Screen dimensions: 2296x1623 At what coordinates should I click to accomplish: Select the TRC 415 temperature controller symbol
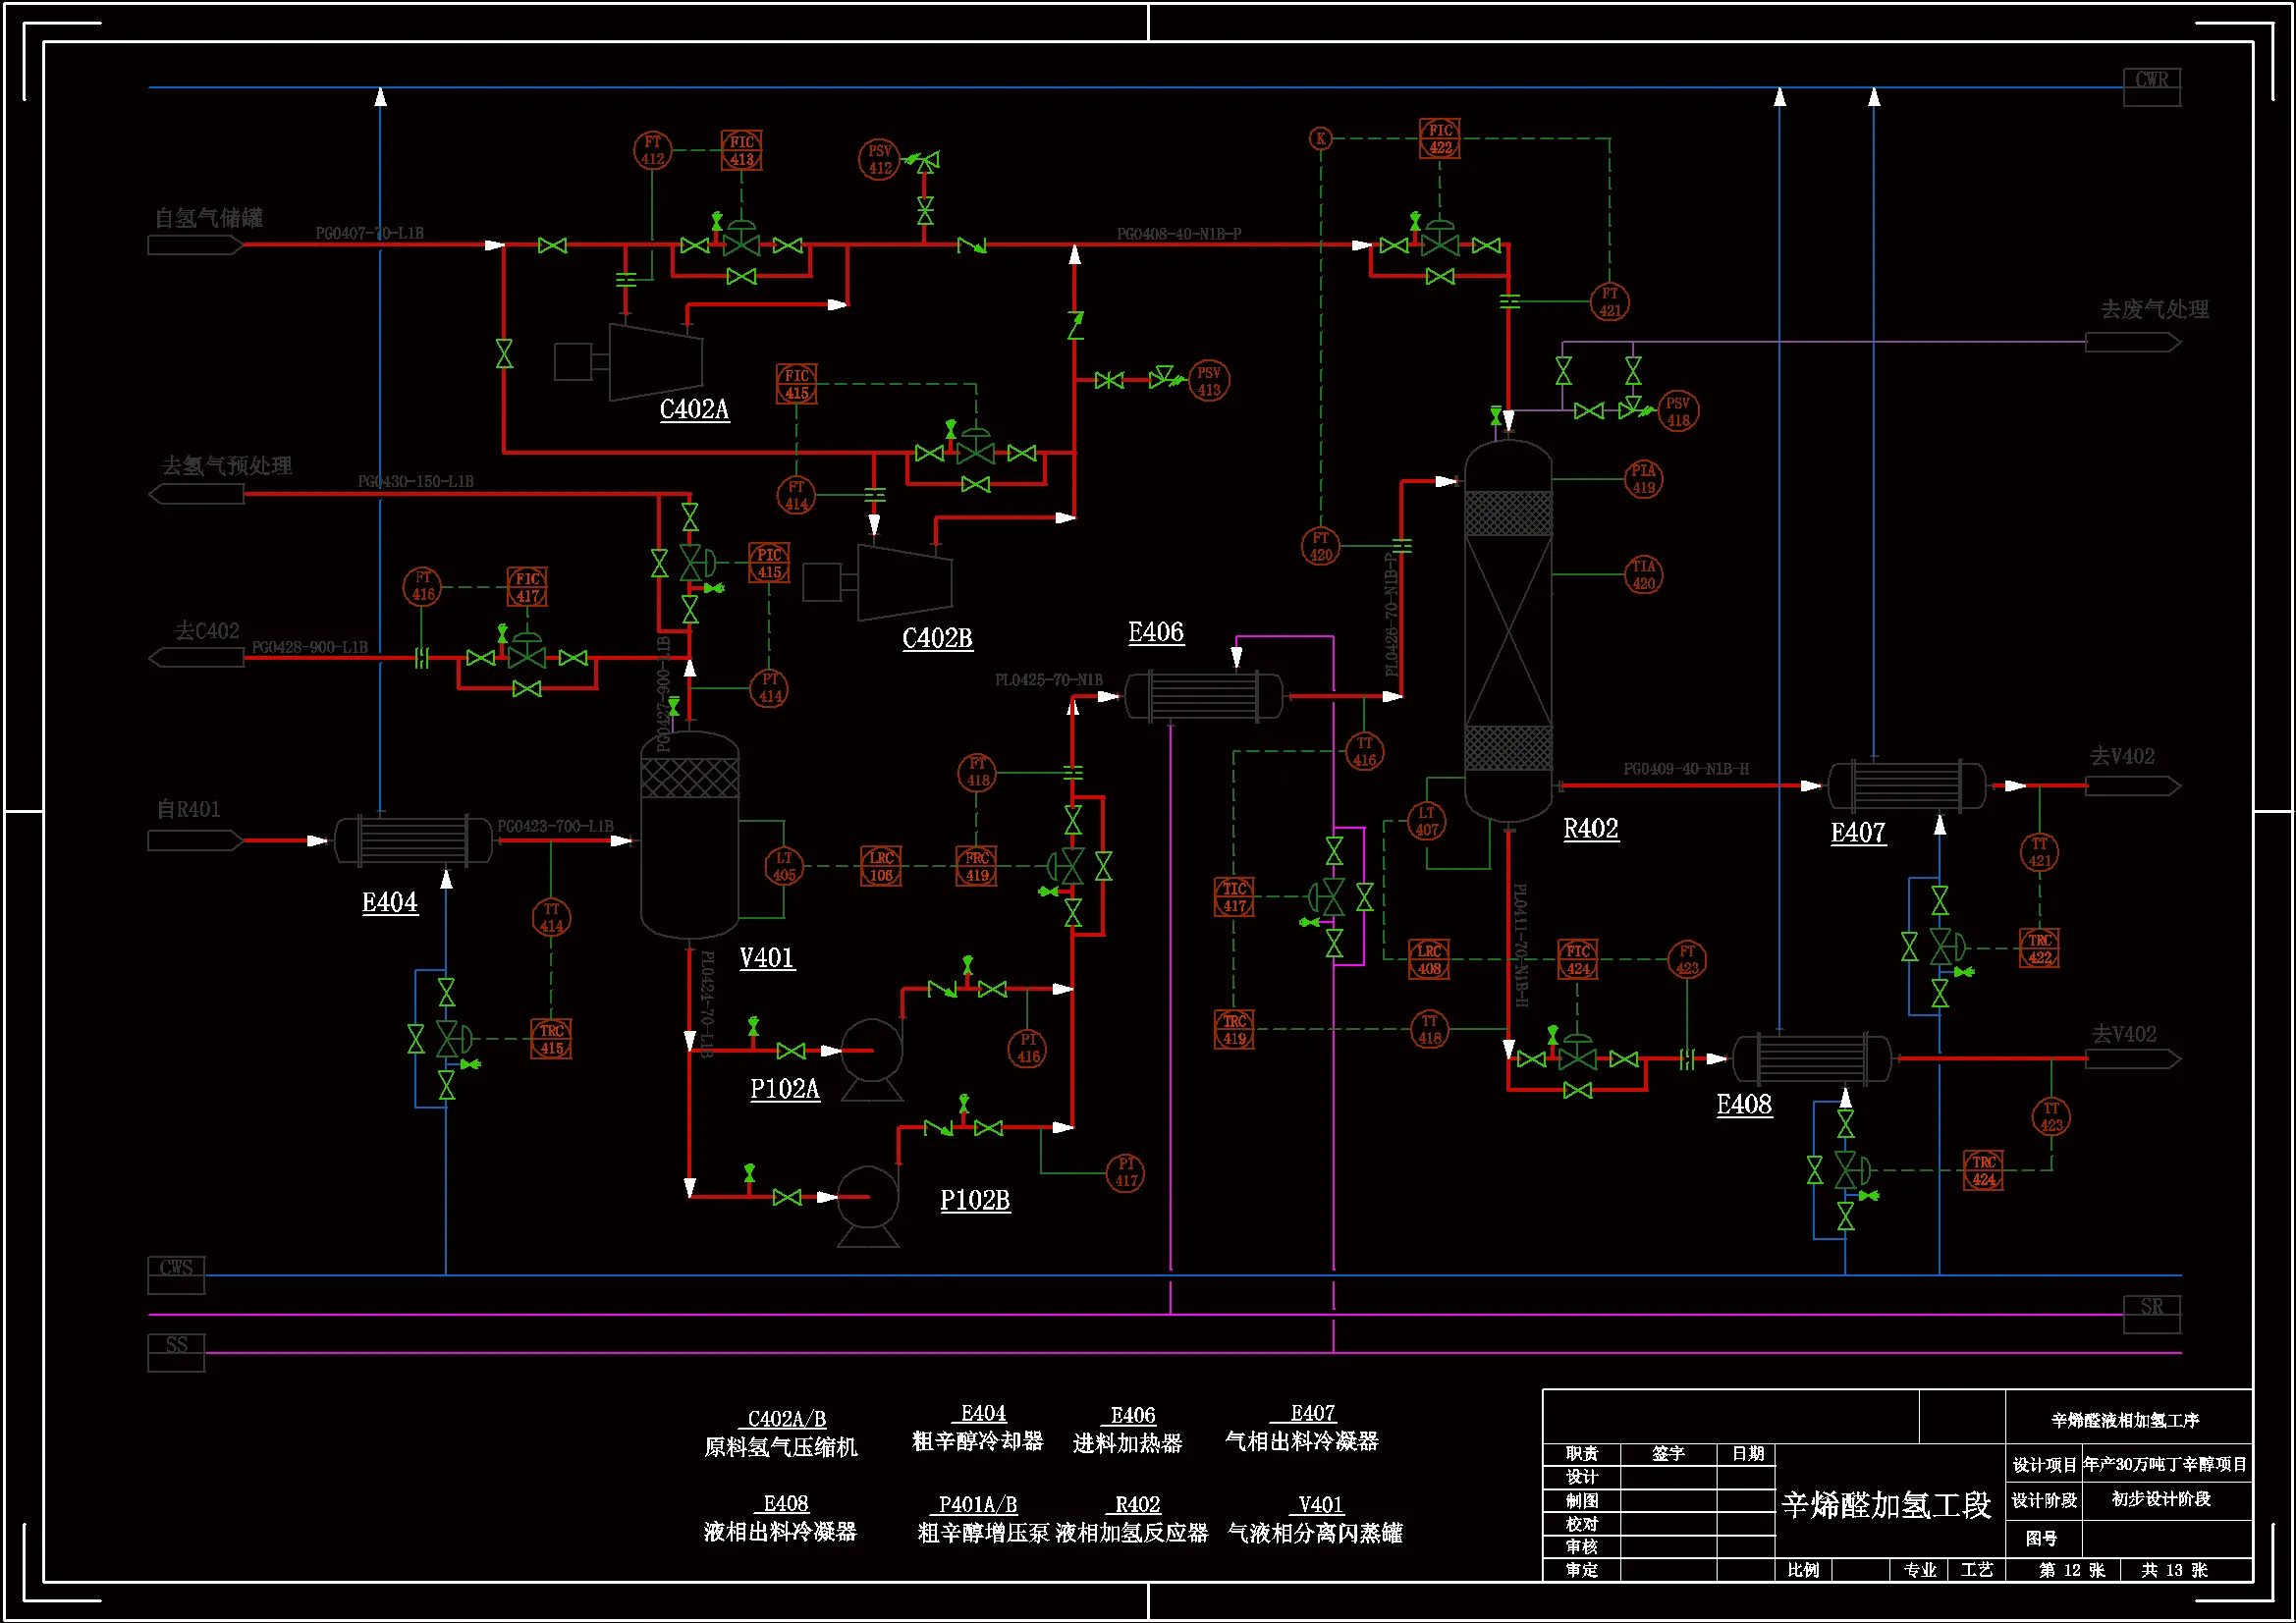[x=551, y=1040]
